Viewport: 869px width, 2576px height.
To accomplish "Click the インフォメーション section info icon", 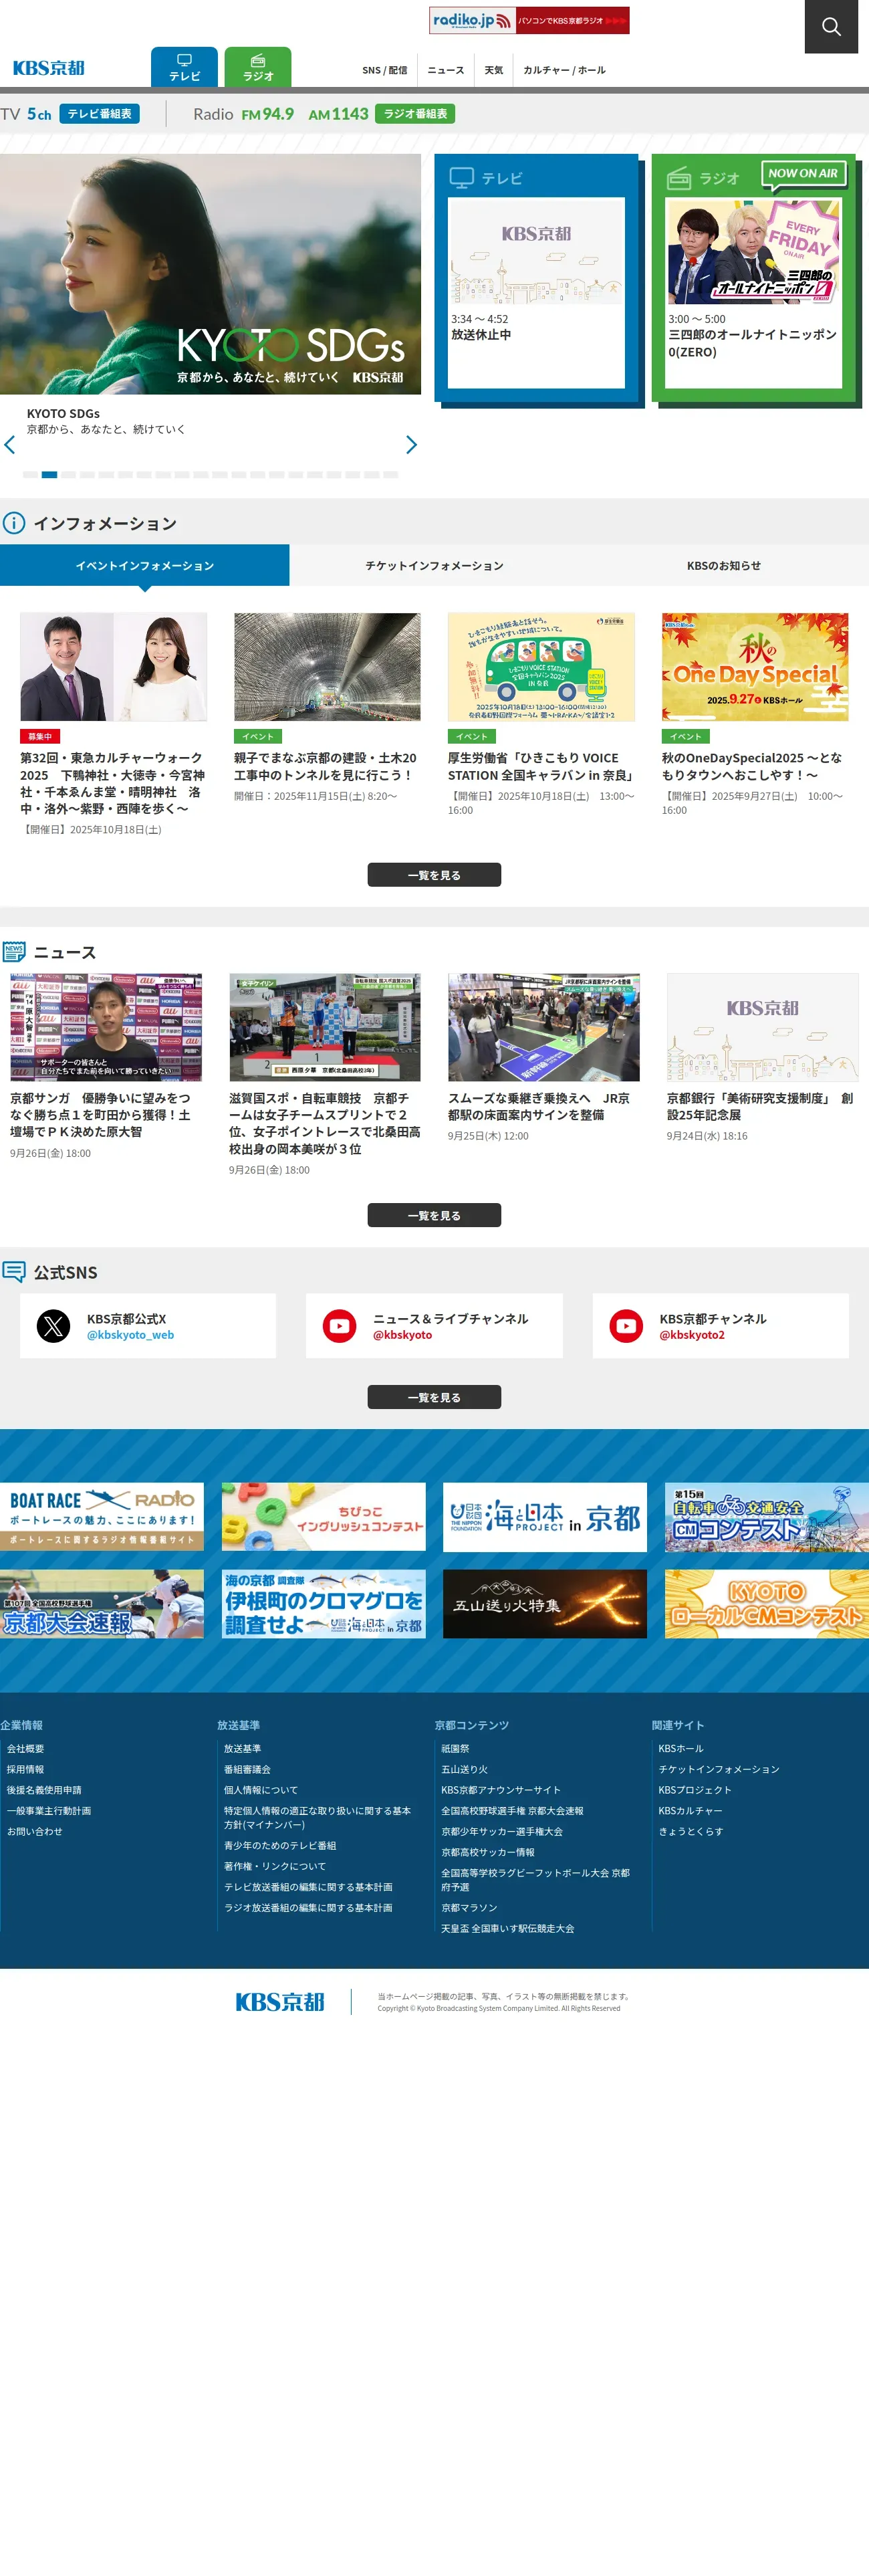I will 14,523.
